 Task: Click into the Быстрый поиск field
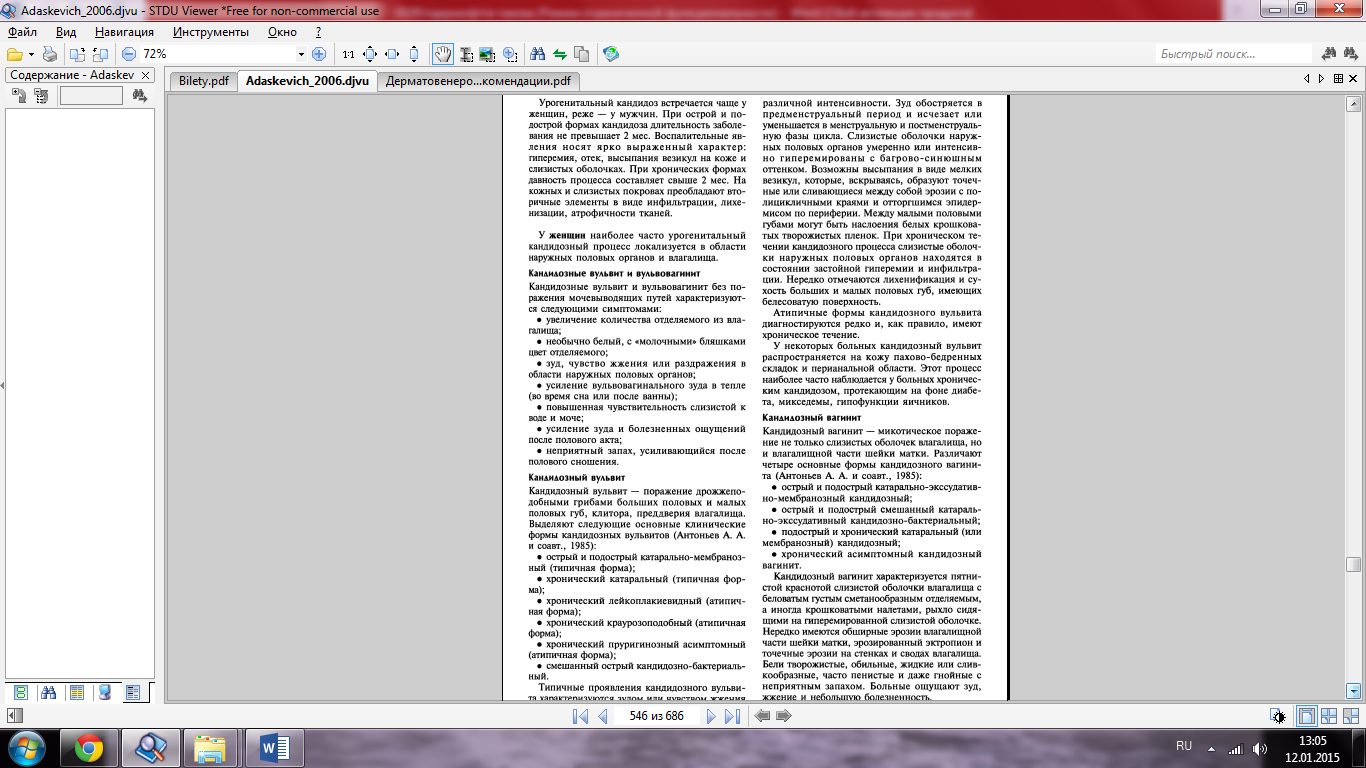click(1234, 54)
